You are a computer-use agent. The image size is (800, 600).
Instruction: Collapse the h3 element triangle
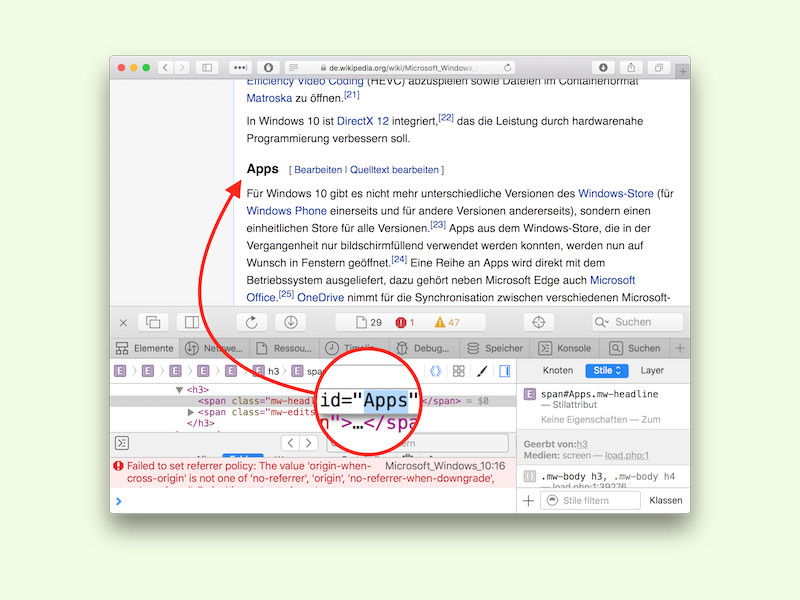(179, 390)
